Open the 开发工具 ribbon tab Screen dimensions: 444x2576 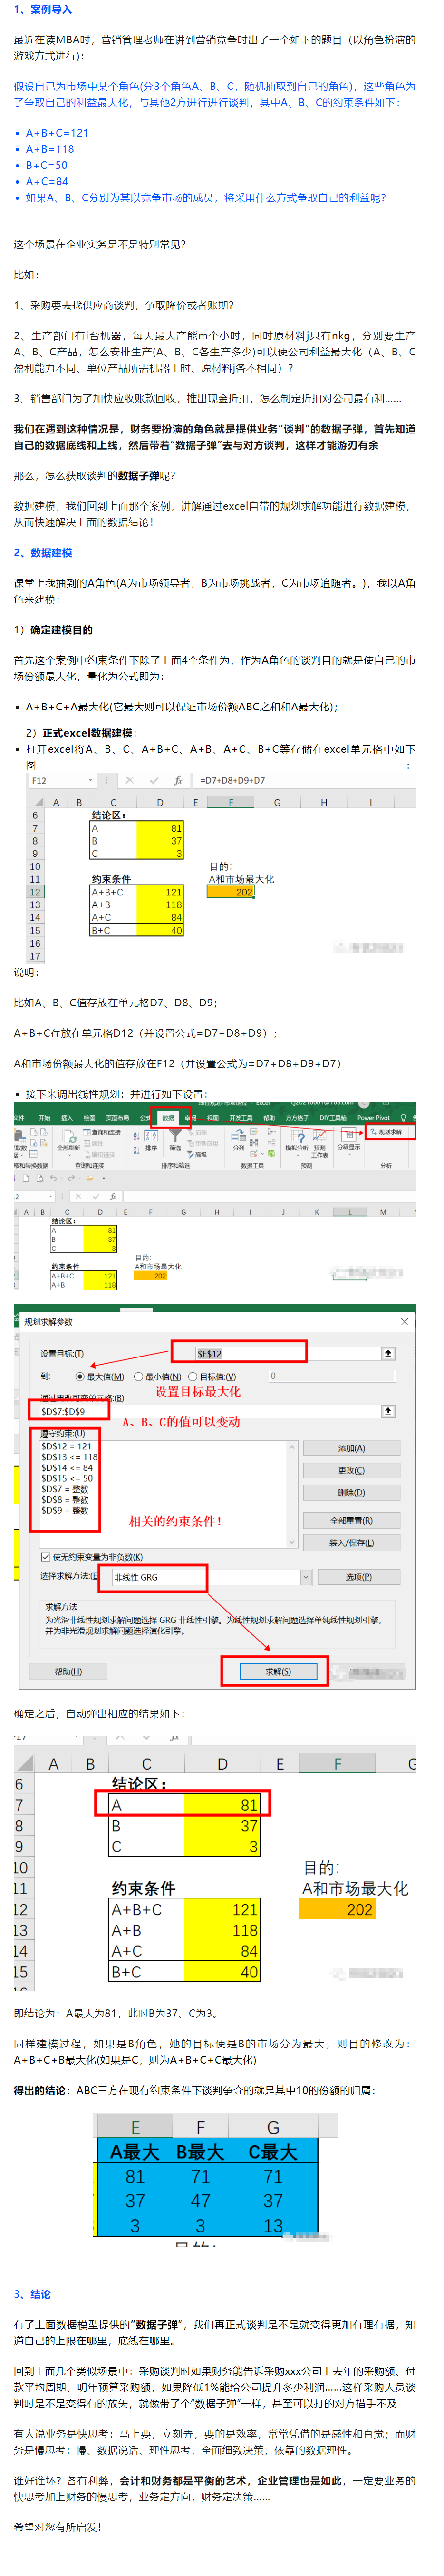241,1118
